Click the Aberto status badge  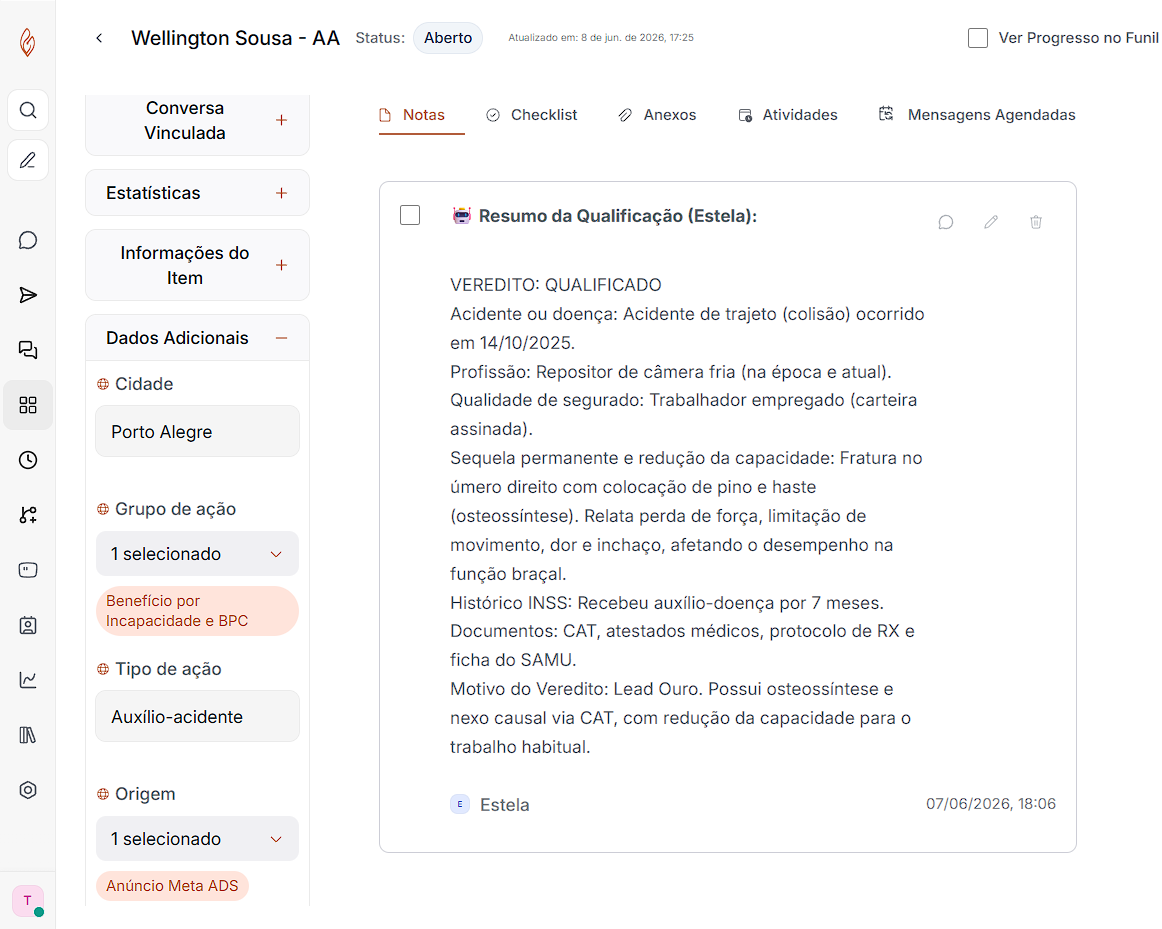click(x=448, y=38)
